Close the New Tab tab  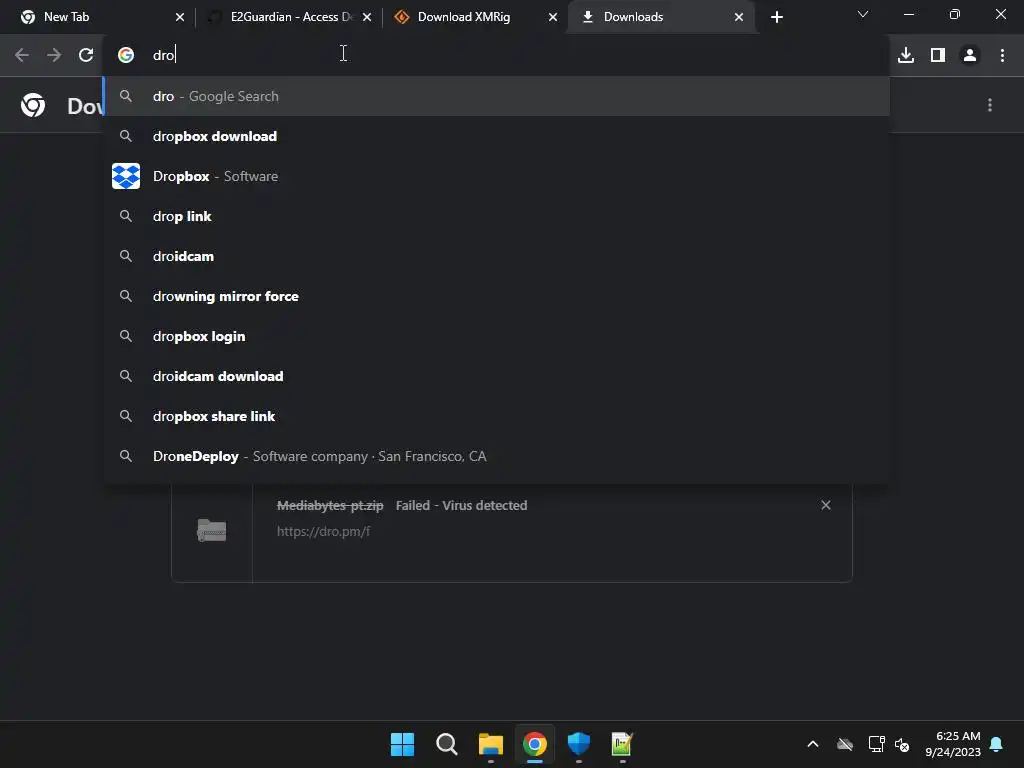pos(180,17)
